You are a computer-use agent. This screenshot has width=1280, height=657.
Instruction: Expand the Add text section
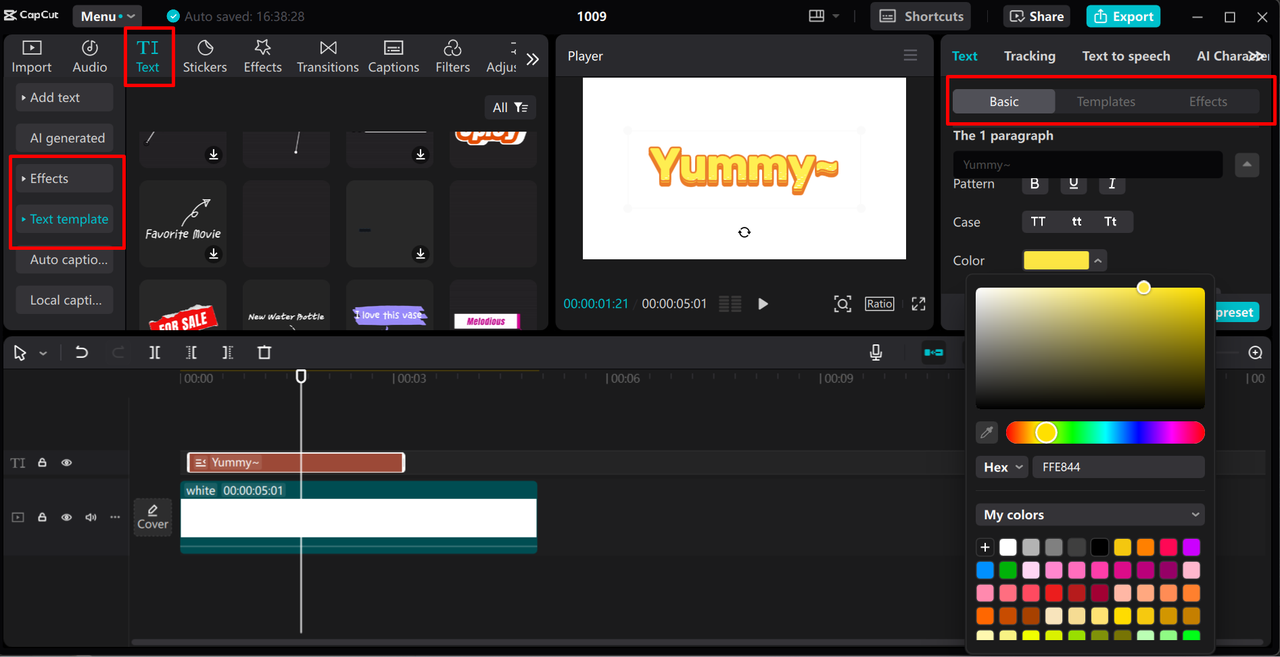click(x=65, y=97)
